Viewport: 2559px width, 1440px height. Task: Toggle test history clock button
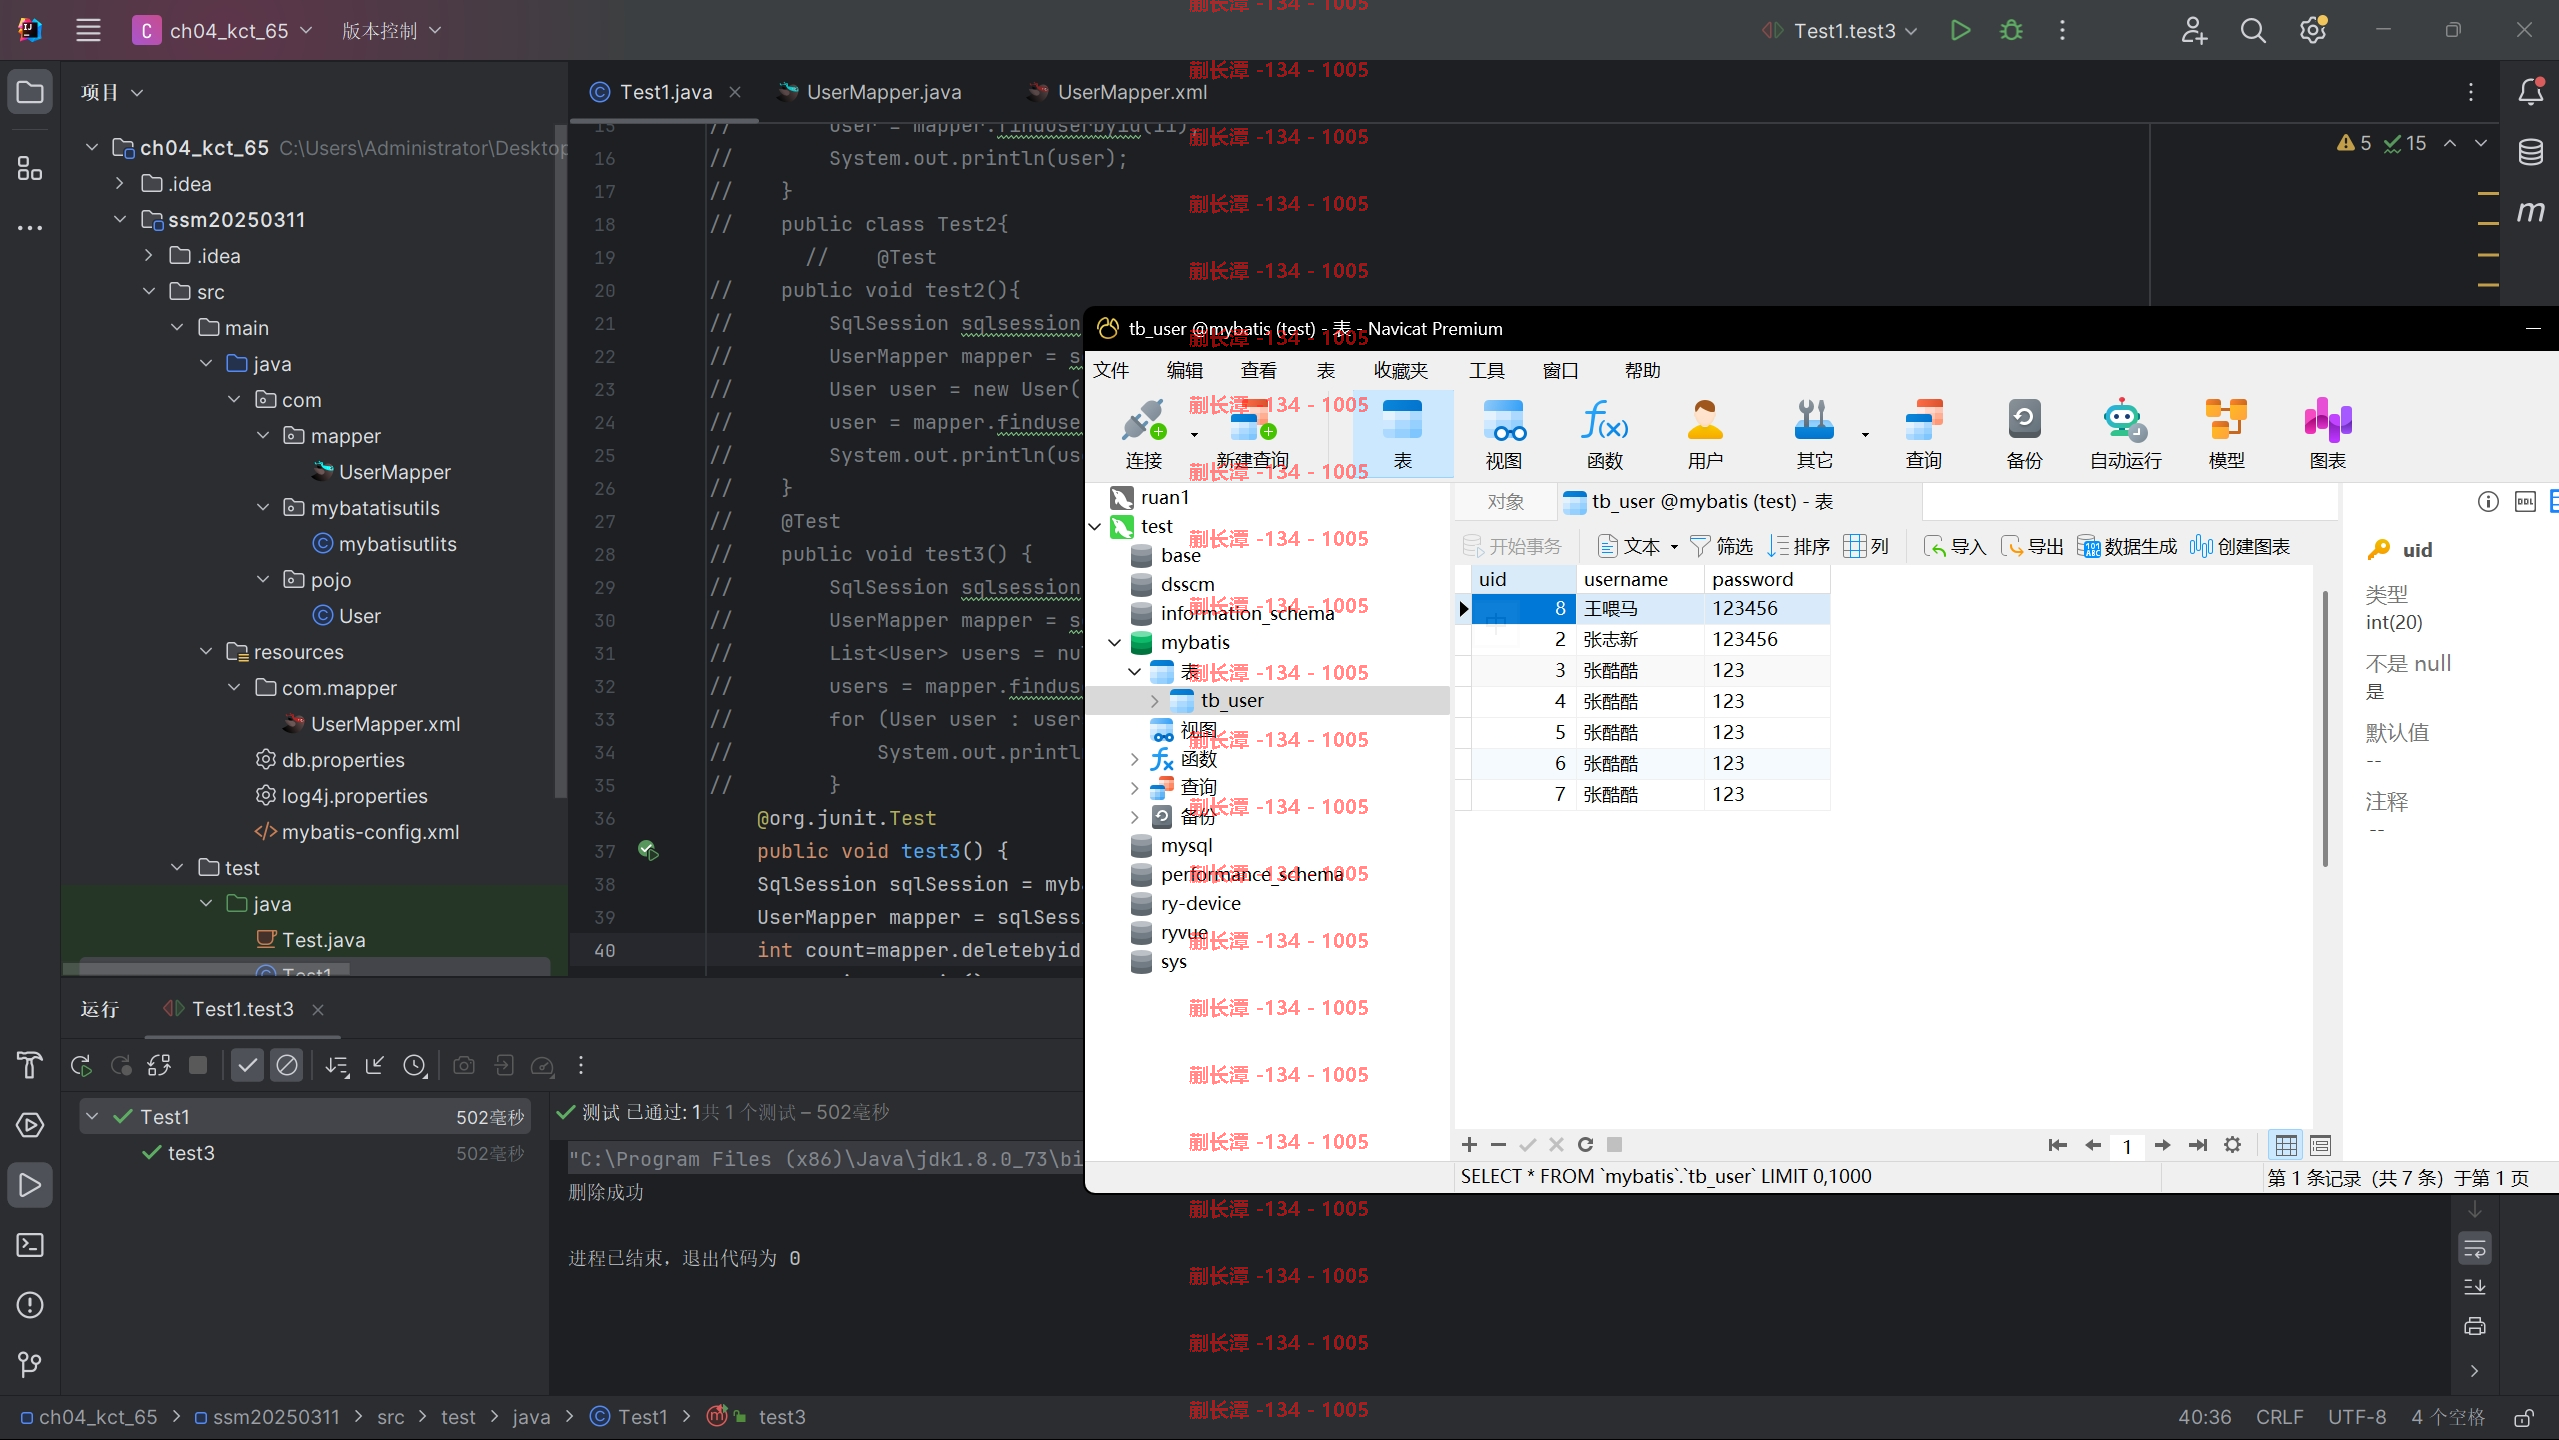click(x=415, y=1066)
